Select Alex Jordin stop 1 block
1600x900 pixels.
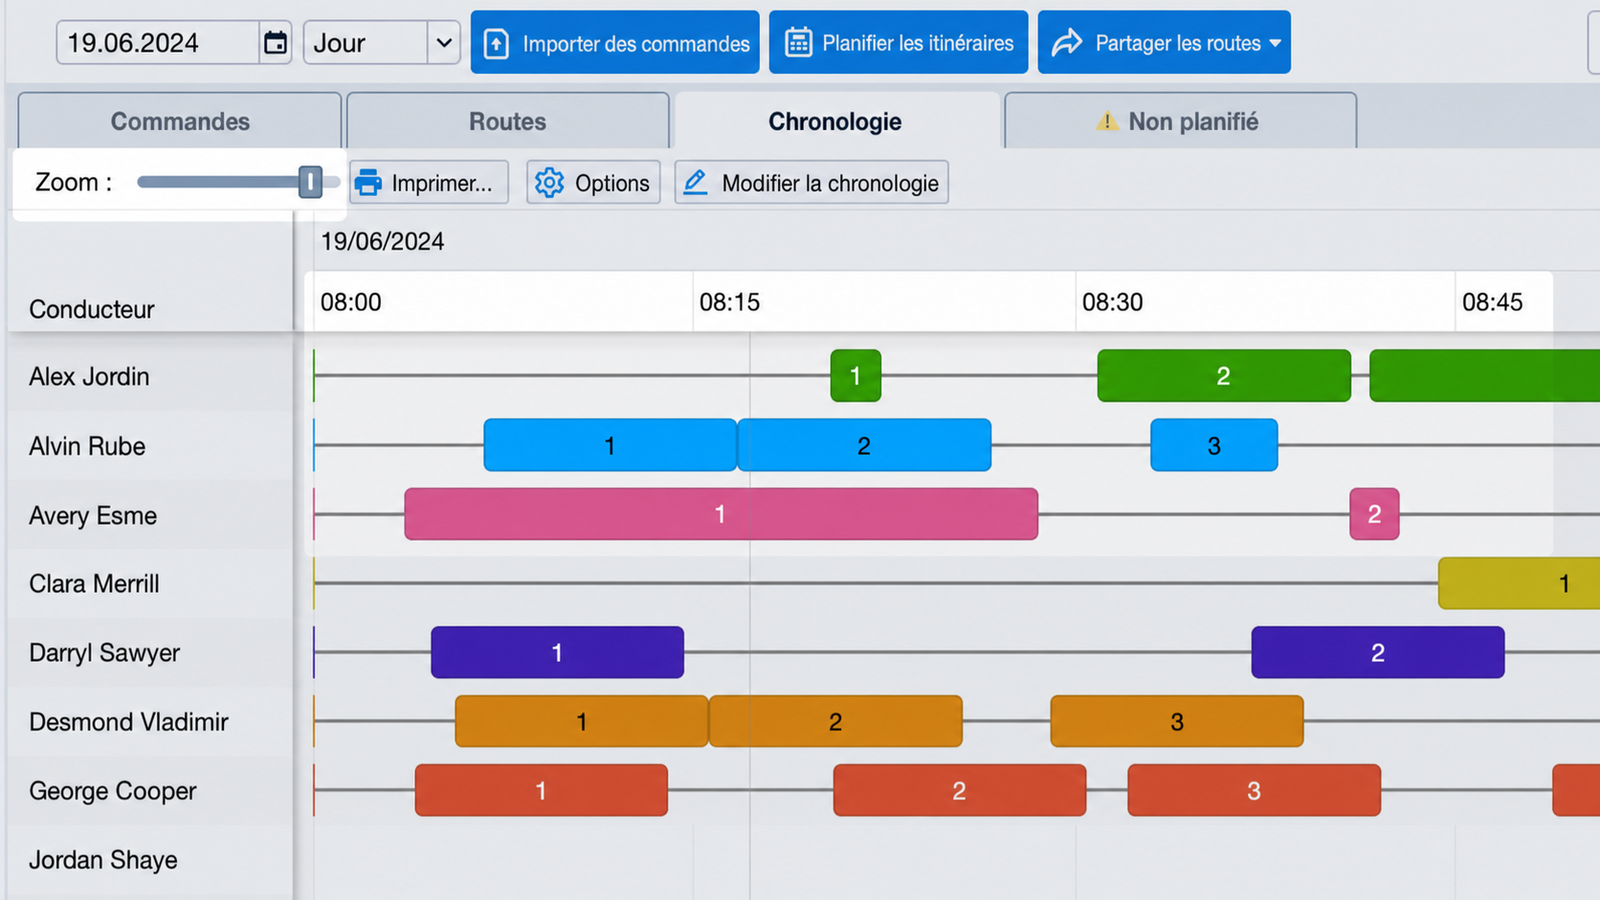pyautogui.click(x=856, y=376)
